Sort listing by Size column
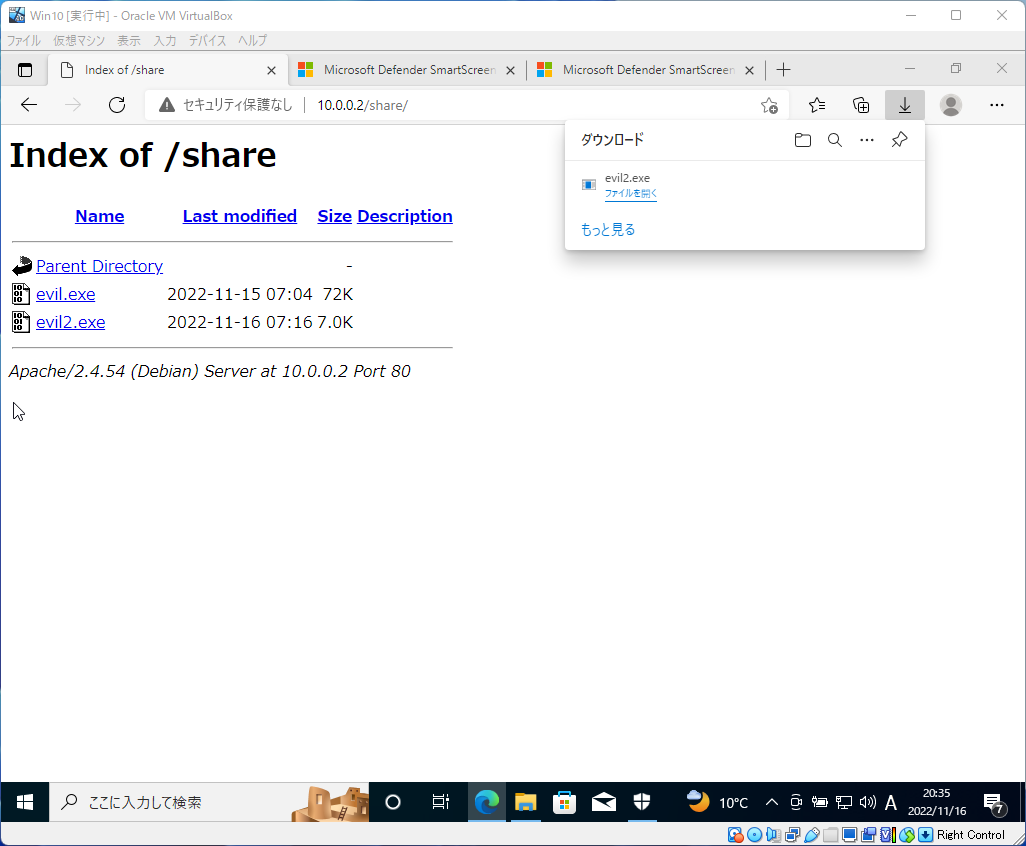Image resolution: width=1026 pixels, height=846 pixels. (334, 216)
